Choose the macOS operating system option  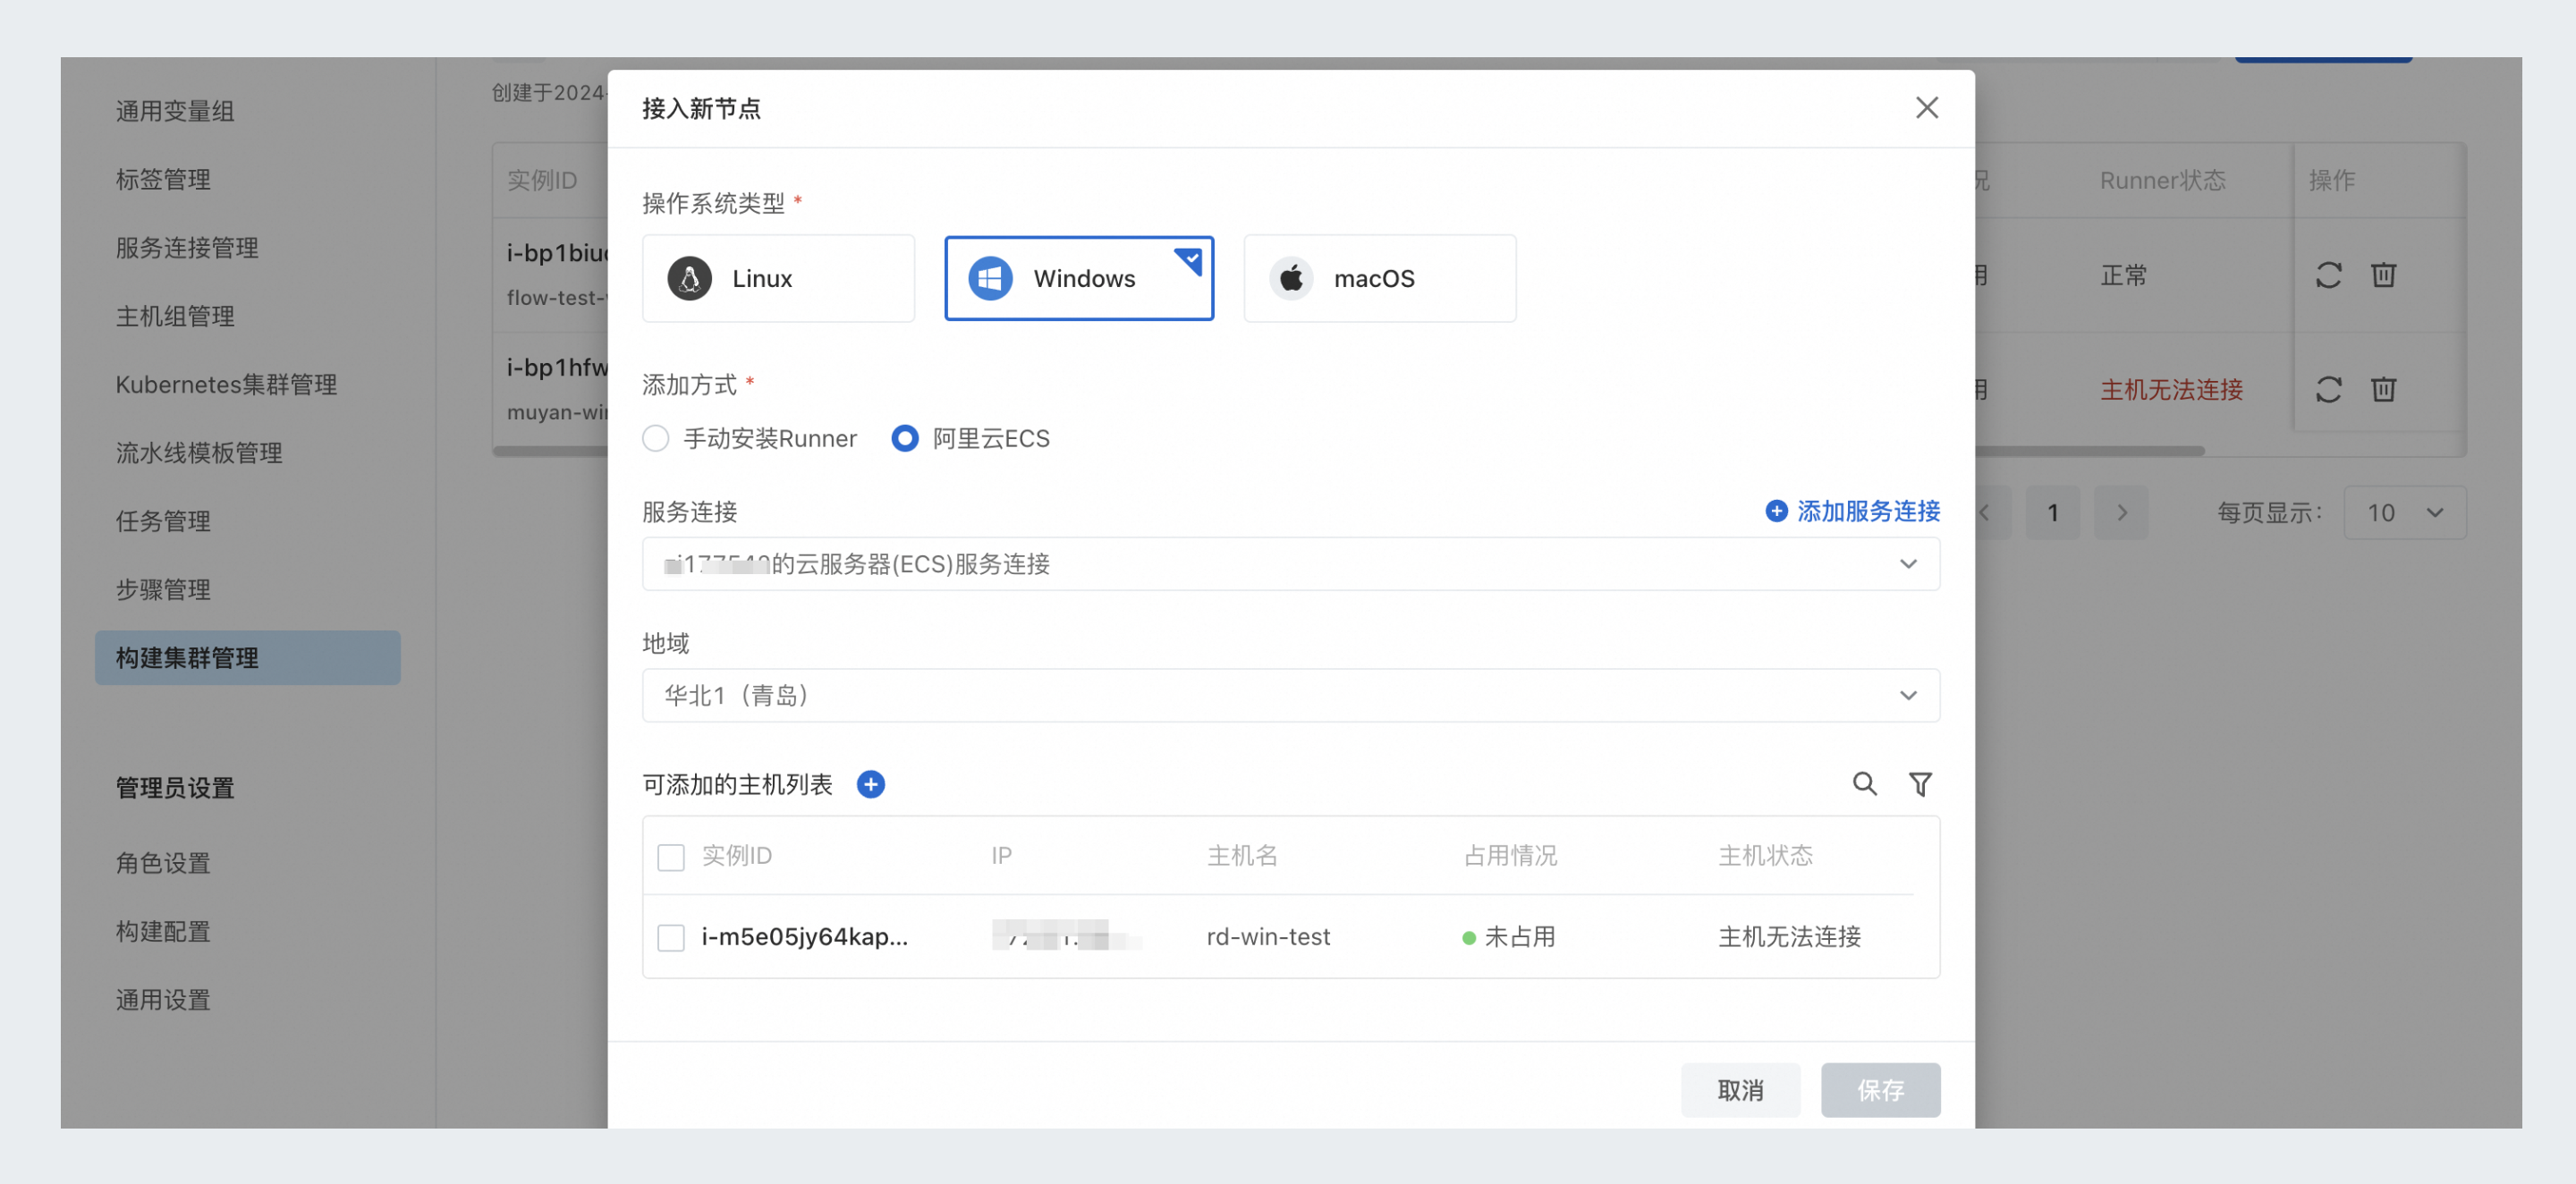tap(1380, 278)
